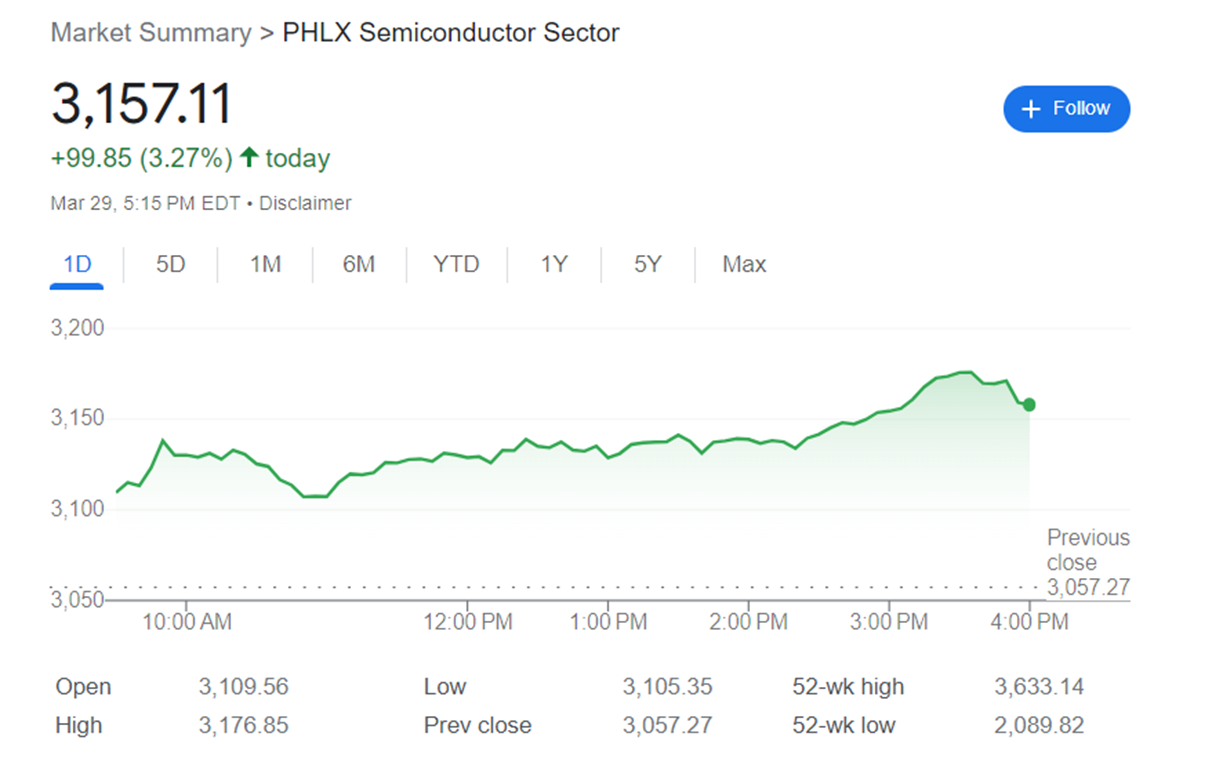Screen dimensions: 1212x762
Task: Switch to the 5Y chart tab
Action: 647,265
